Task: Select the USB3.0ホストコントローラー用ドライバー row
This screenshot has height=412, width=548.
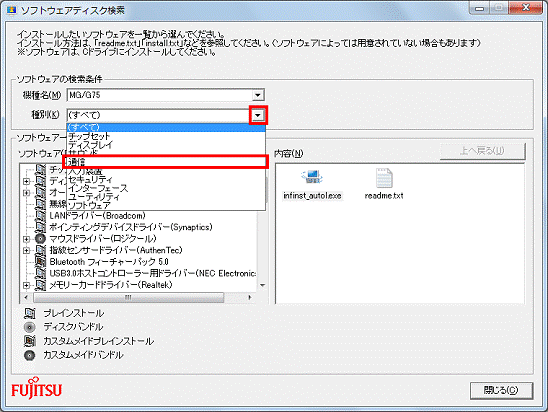Action: click(x=153, y=273)
